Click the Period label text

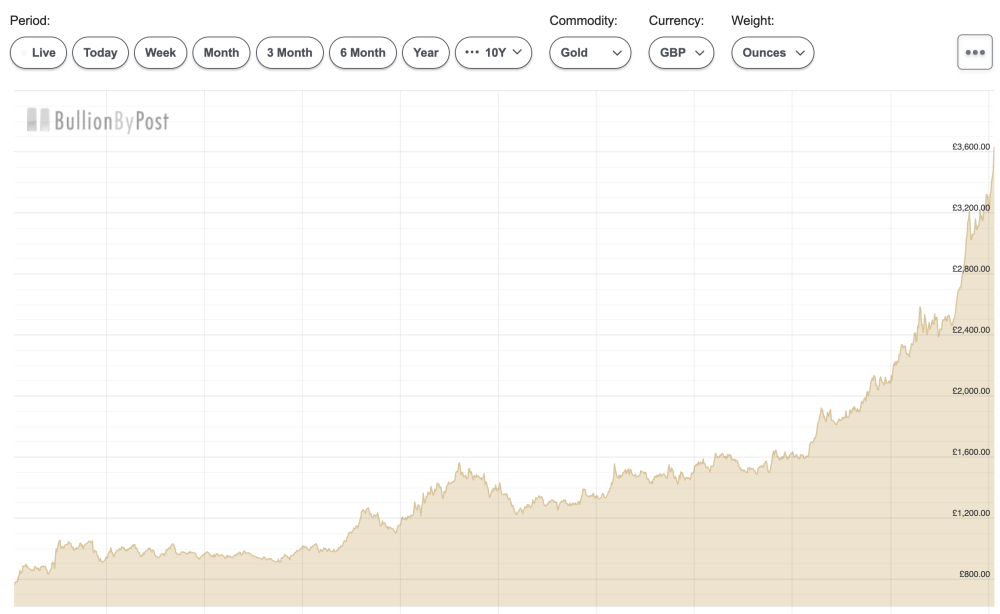(30, 20)
